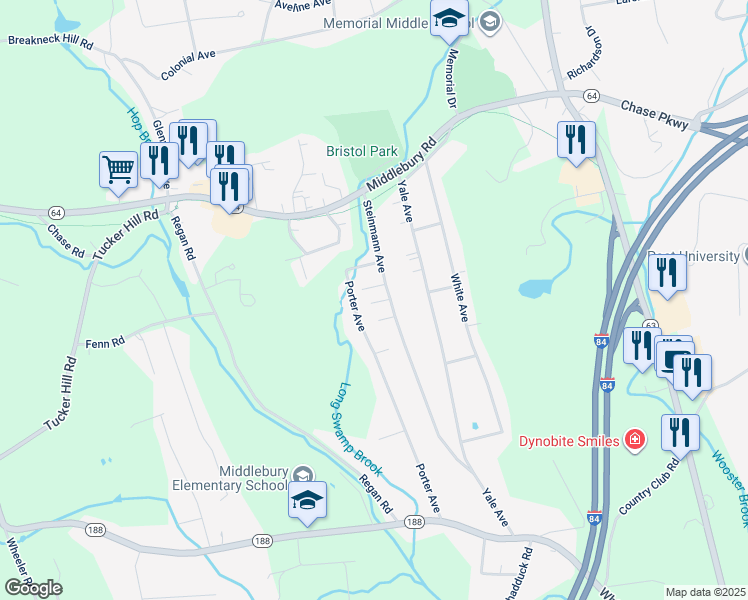Select the Route 64 shield on Chase Pkwy
The image size is (748, 600).
[x=592, y=96]
